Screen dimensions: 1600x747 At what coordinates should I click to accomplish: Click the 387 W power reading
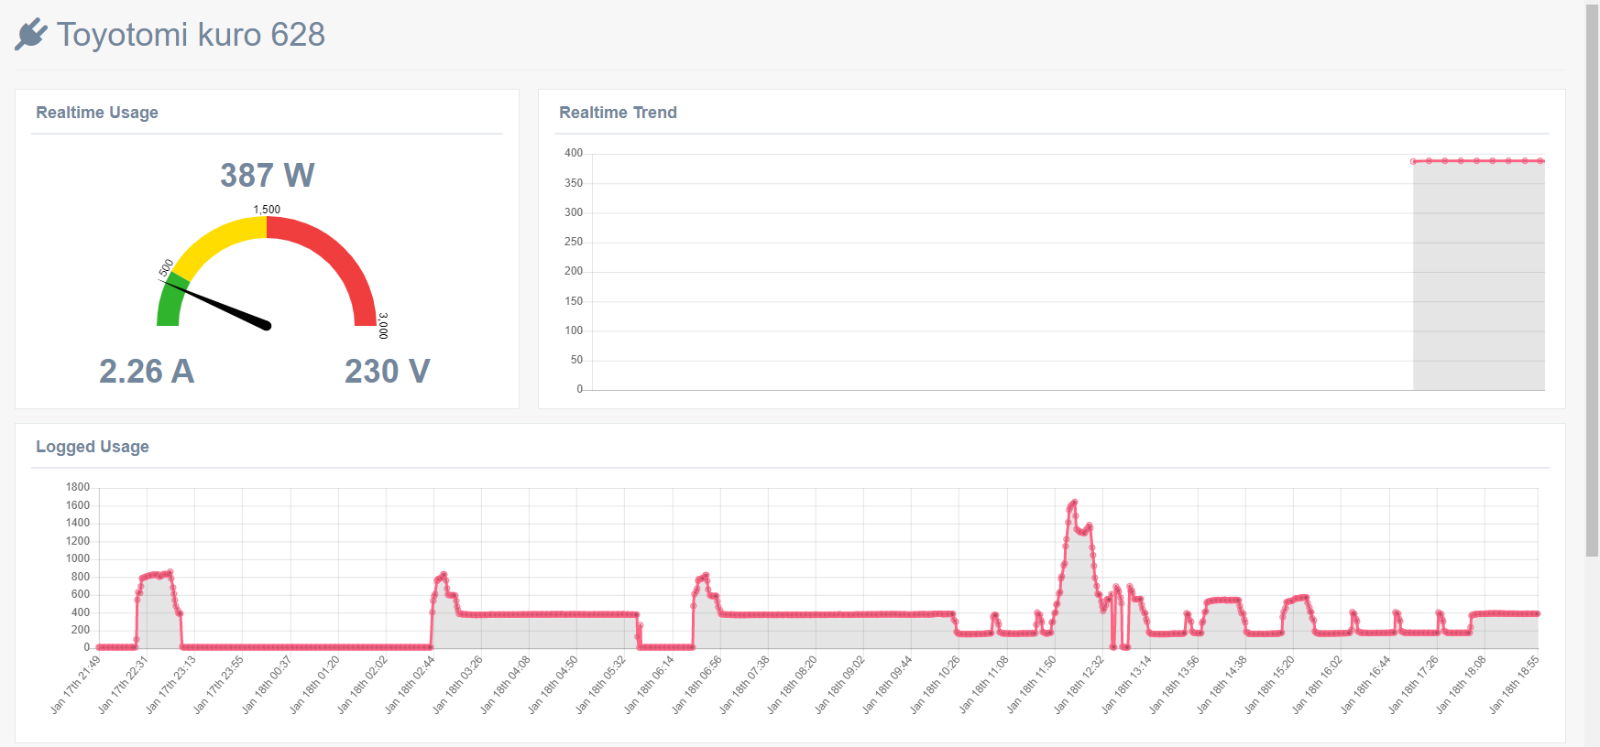pos(267,175)
